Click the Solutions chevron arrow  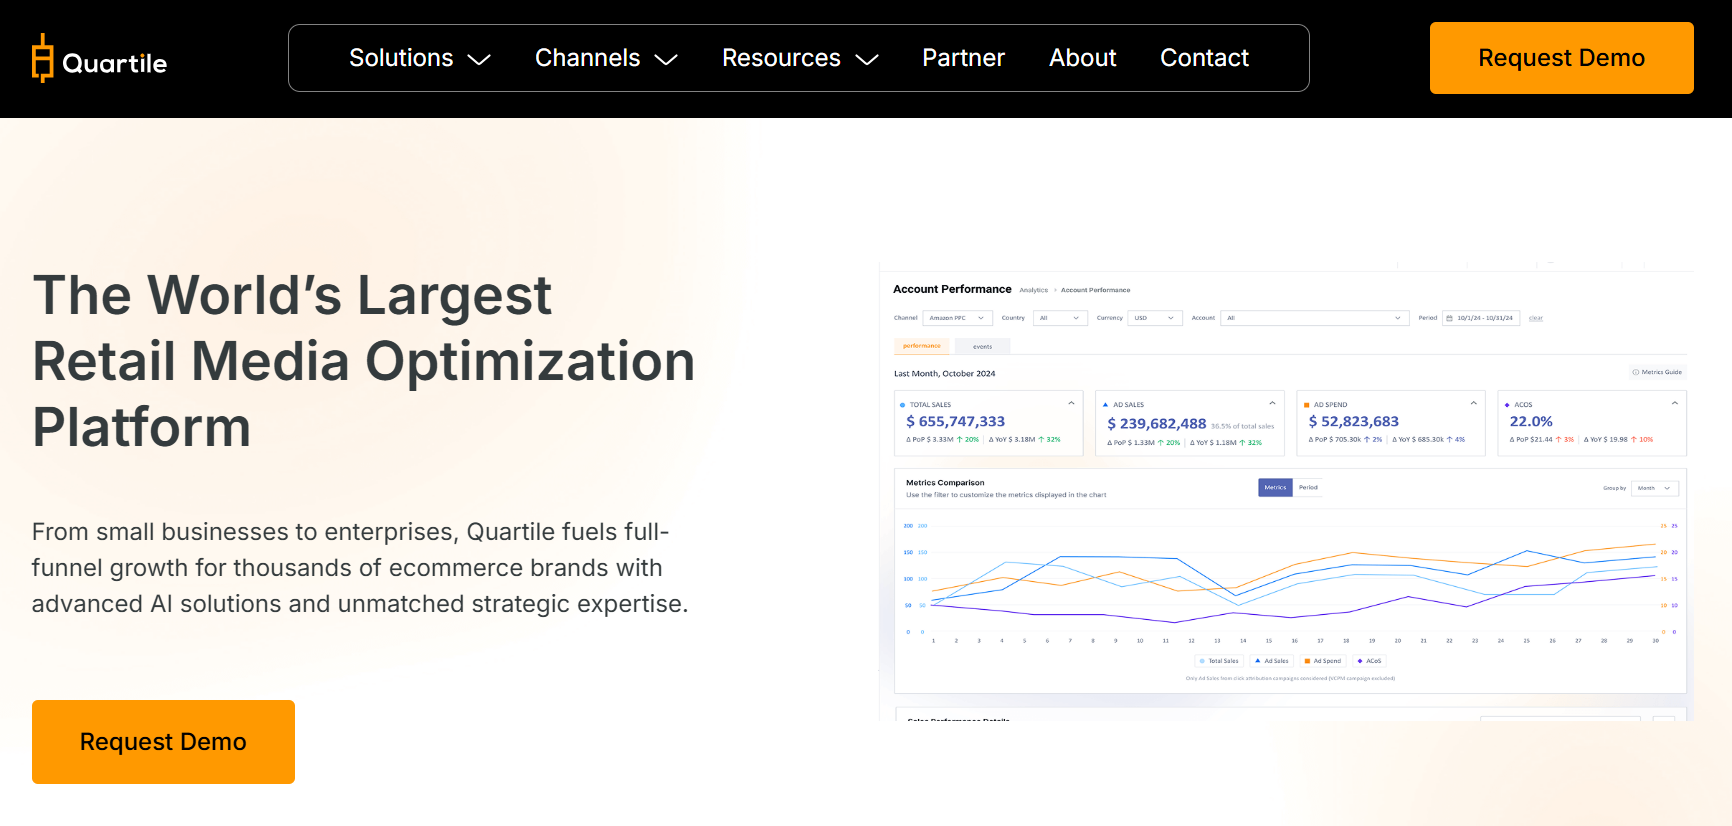pos(479,60)
